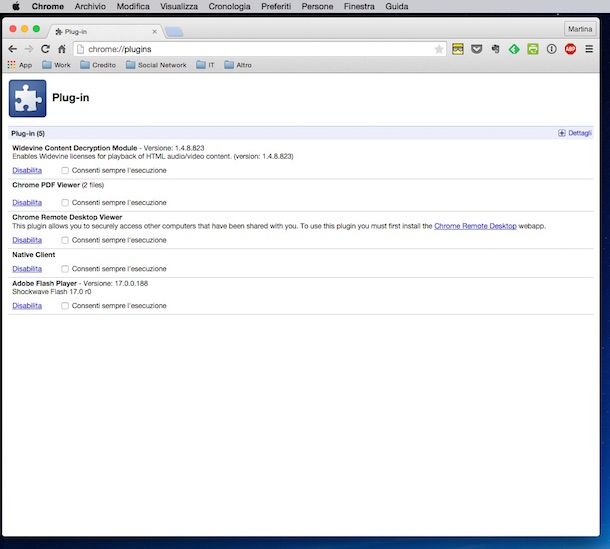The height and width of the screenshot is (549, 610).
Task: Open the Finestra menu
Action: pyautogui.click(x=359, y=6)
